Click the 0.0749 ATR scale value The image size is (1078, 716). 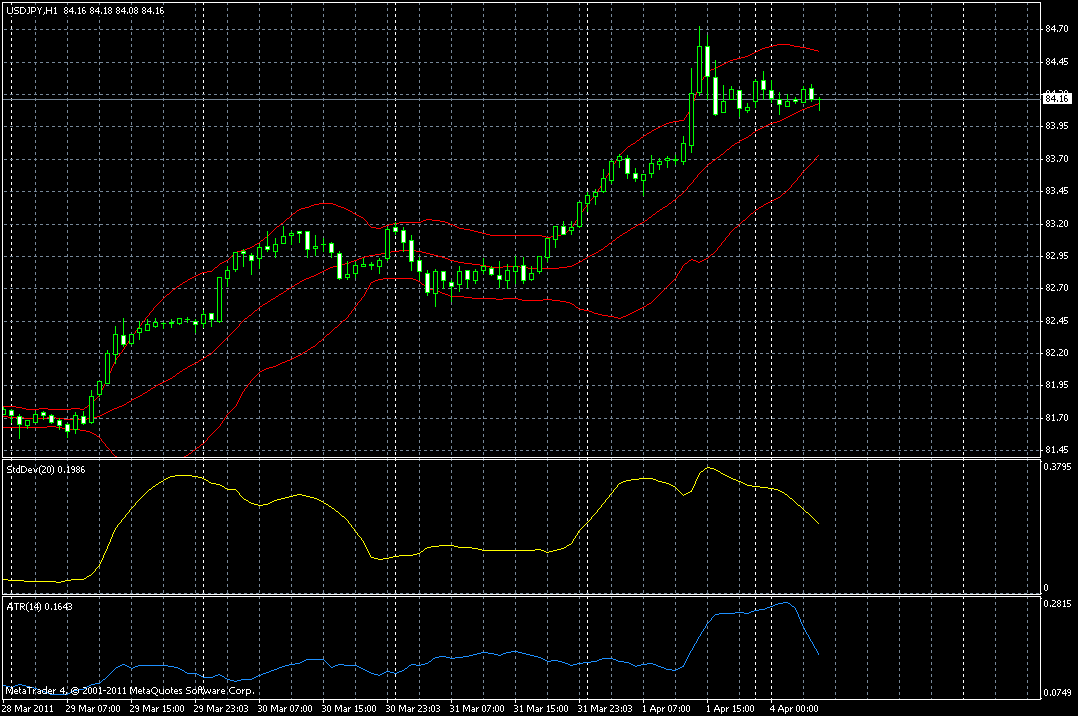pyautogui.click(x=1057, y=693)
